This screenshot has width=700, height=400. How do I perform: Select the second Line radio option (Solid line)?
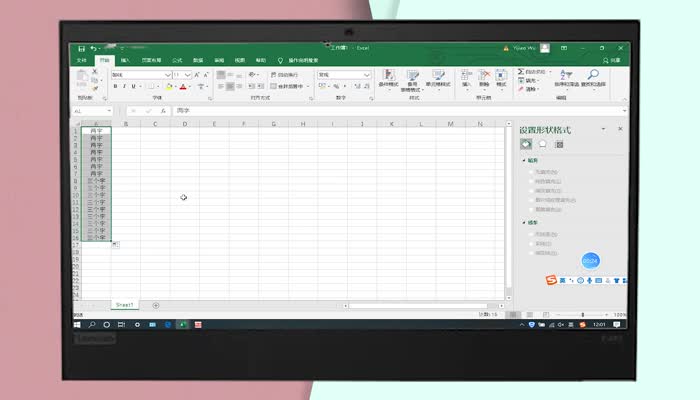(531, 244)
